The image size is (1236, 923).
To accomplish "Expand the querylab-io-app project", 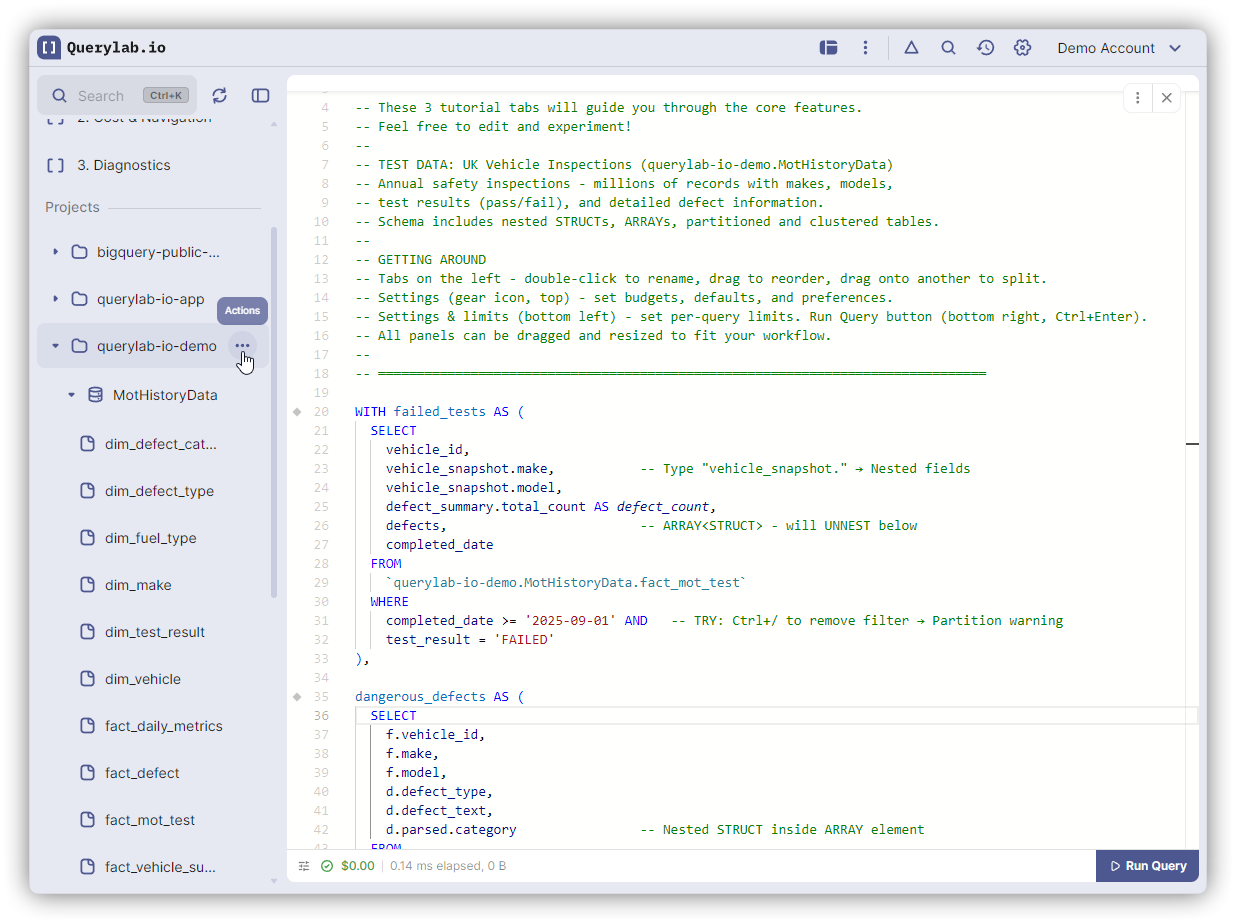I will pyautogui.click(x=56, y=299).
